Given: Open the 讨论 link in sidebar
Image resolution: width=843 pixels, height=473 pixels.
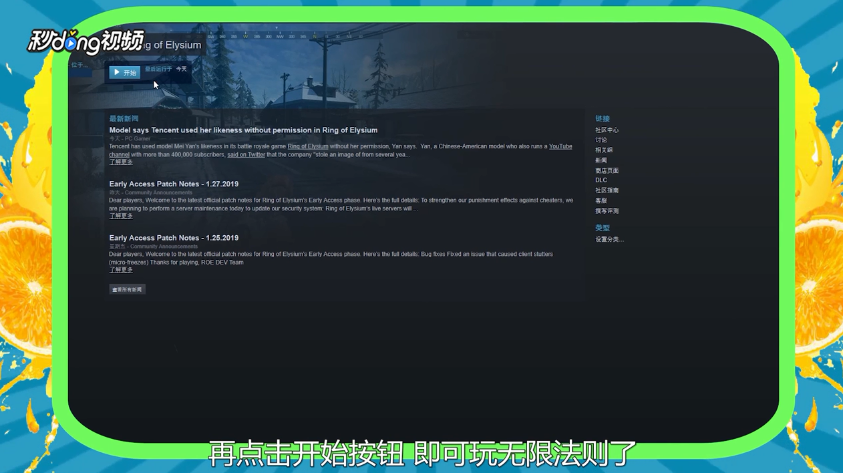Looking at the screenshot, I should point(601,140).
